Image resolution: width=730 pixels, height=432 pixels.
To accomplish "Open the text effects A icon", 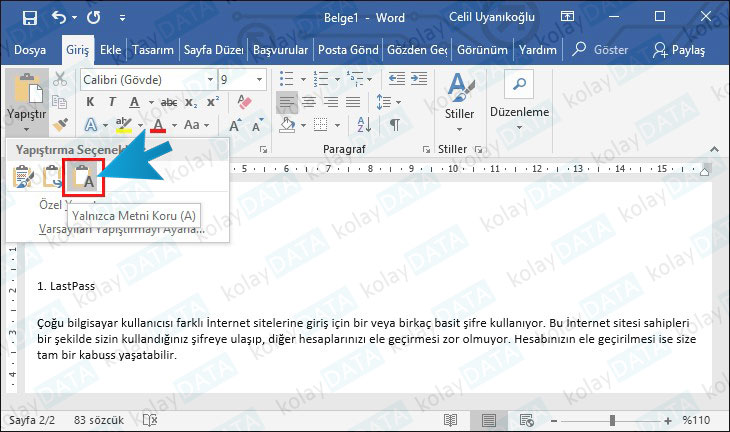I will pyautogui.click(x=91, y=125).
